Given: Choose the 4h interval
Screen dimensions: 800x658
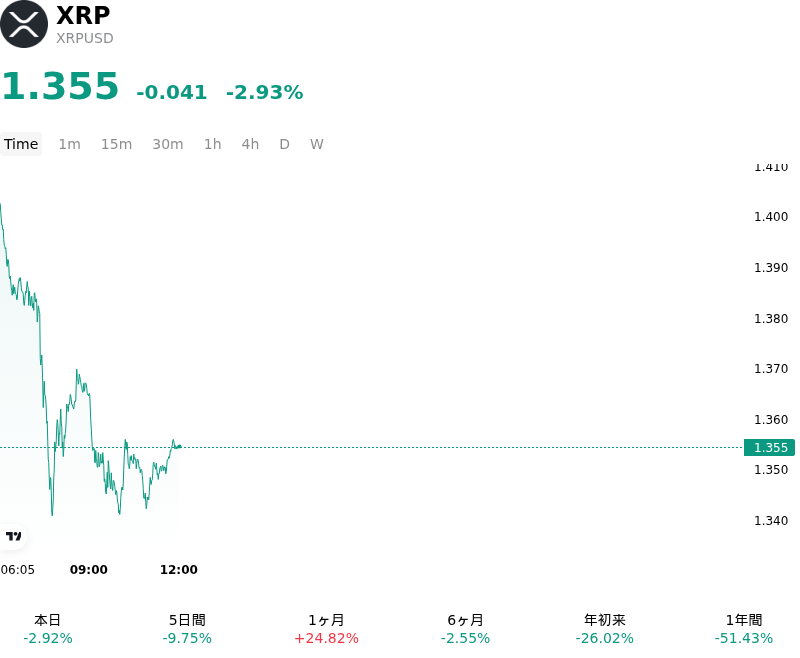Looking at the screenshot, I should pos(250,144).
